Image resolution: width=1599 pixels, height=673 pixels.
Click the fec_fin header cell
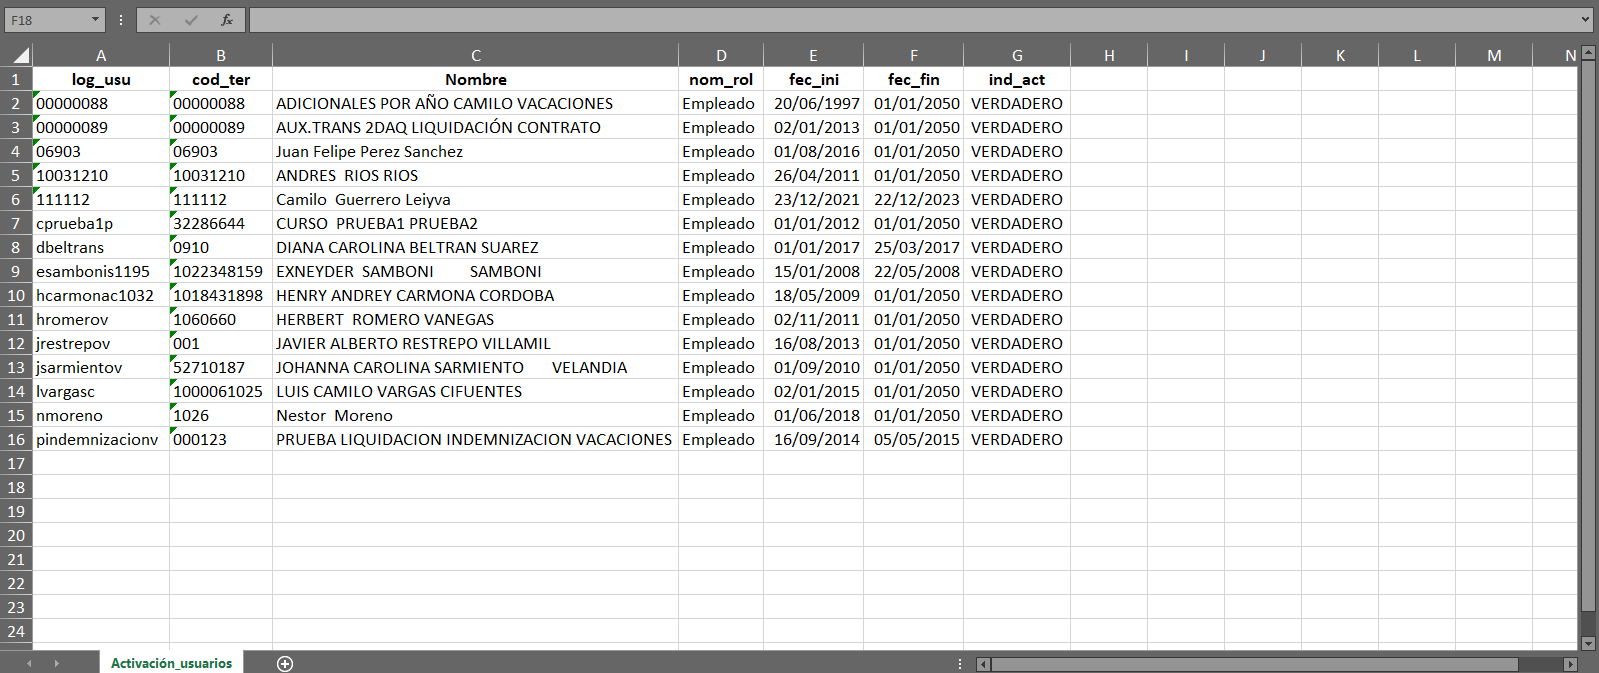pos(914,79)
